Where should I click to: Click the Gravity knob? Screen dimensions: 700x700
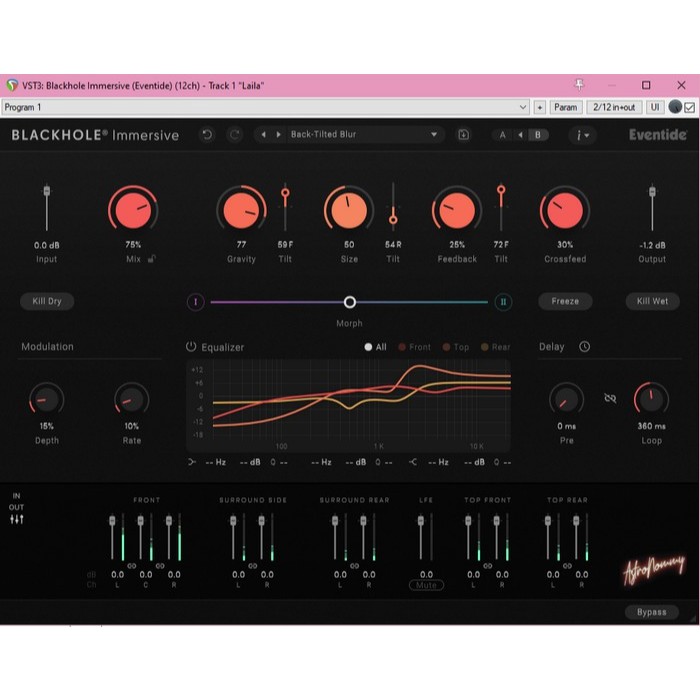tap(241, 210)
